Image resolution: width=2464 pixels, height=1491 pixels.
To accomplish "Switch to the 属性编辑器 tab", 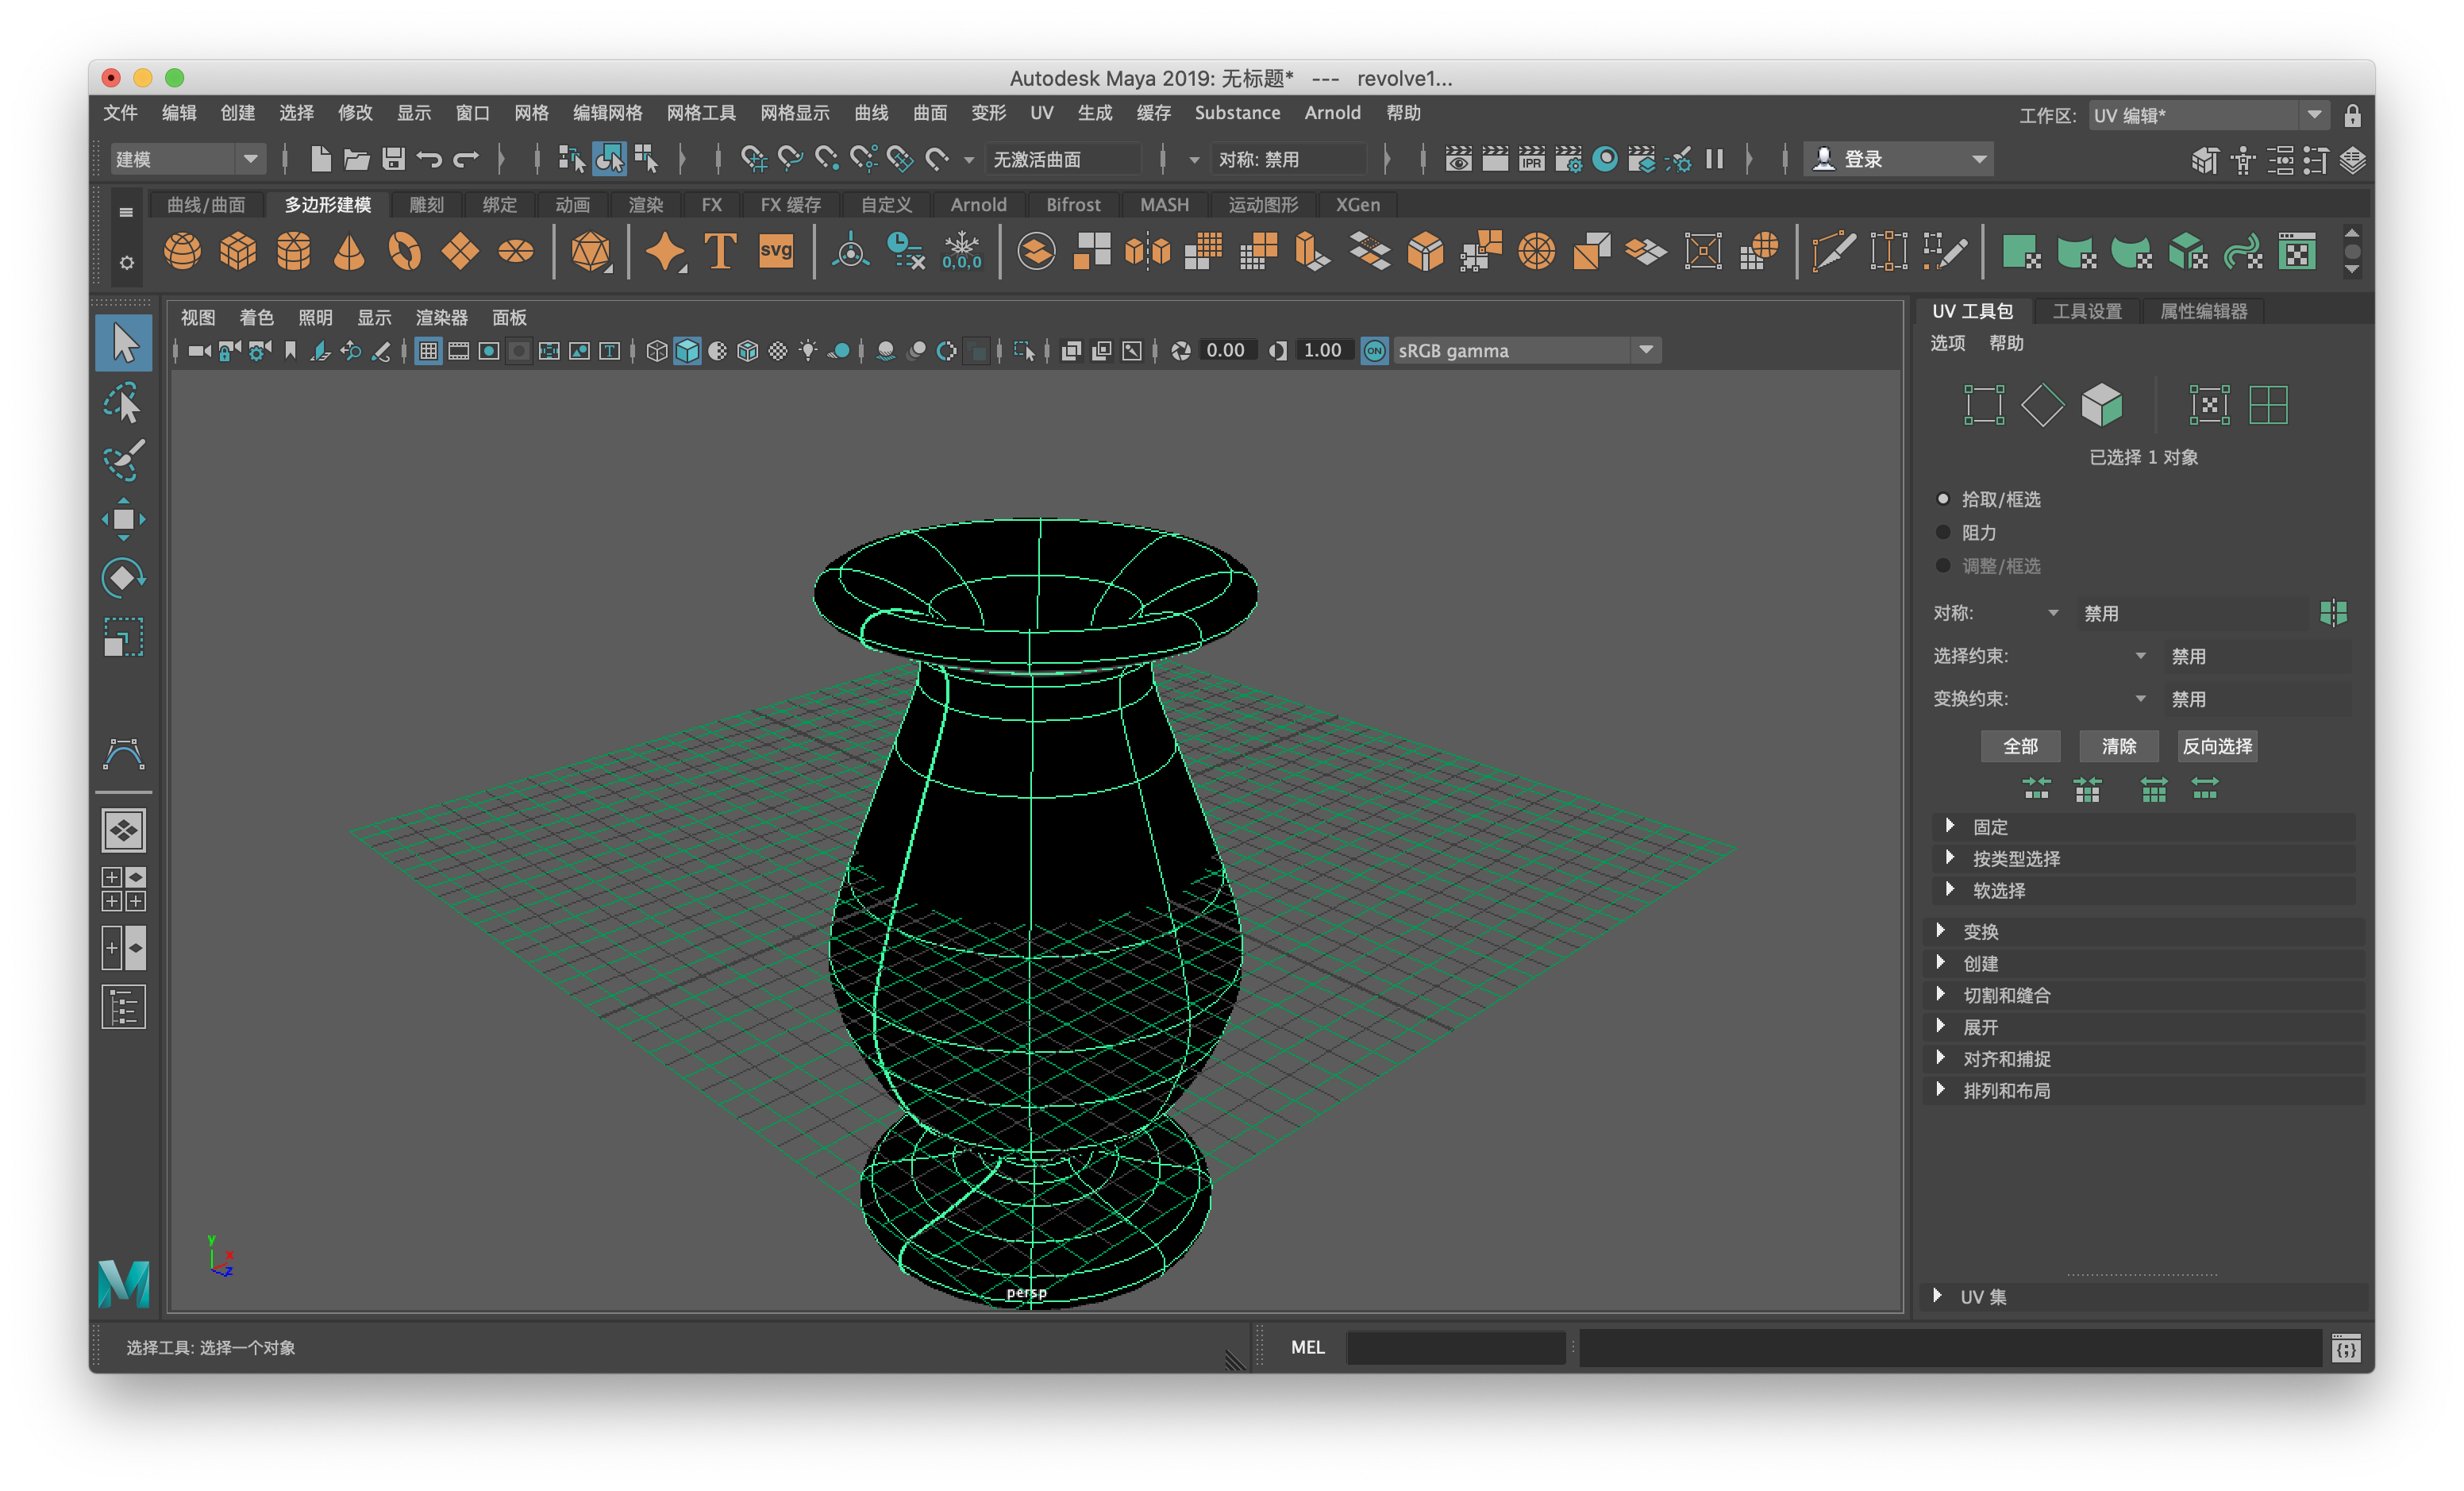I will 2204,311.
